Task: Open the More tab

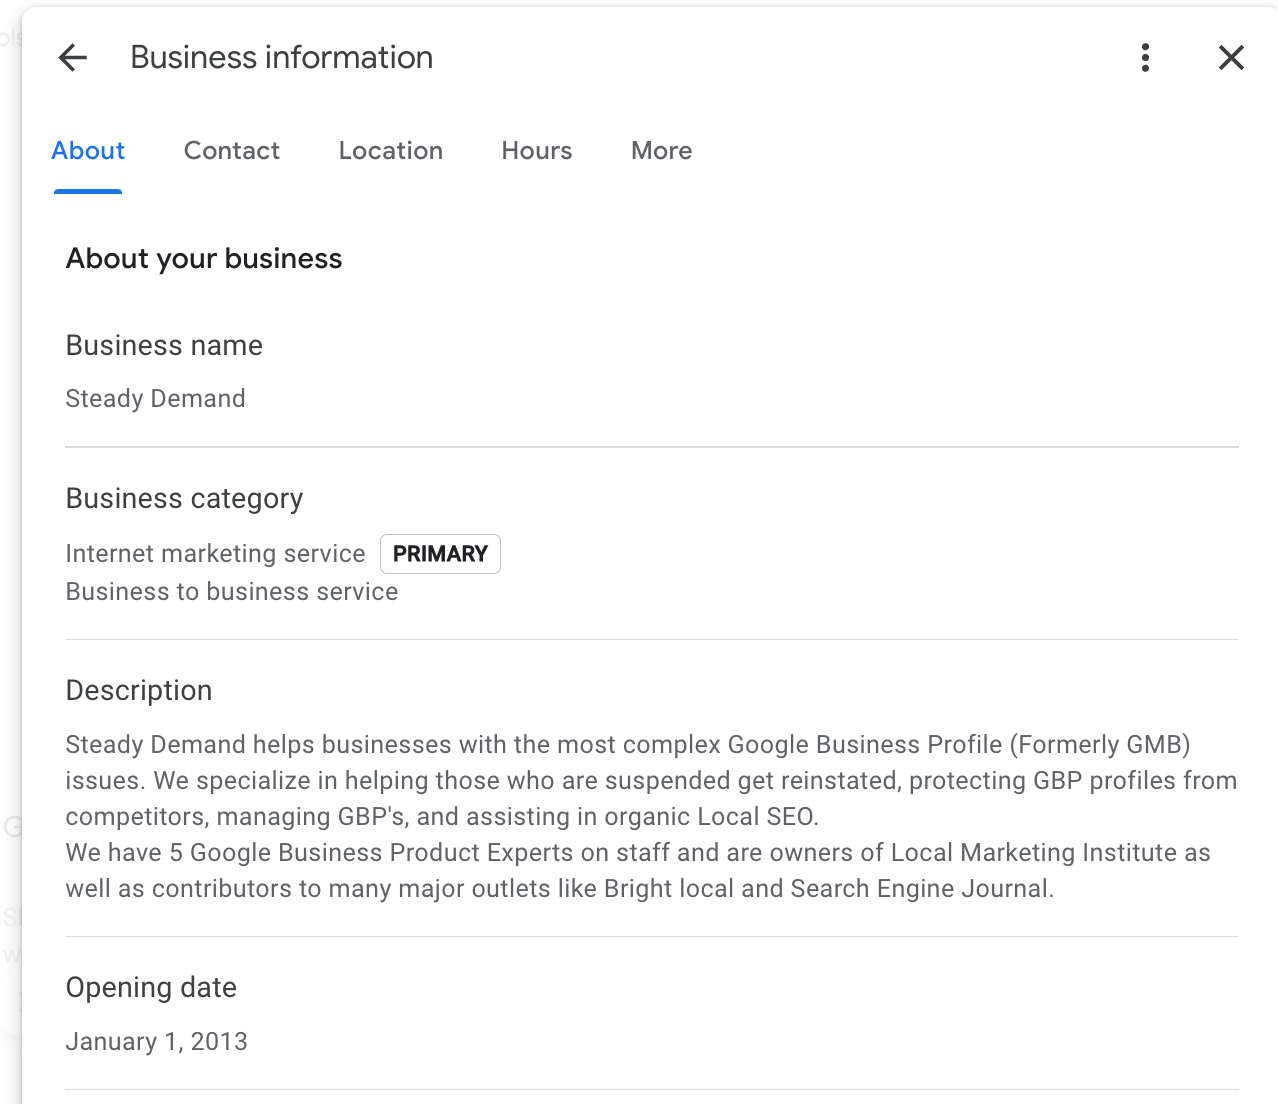Action: click(662, 151)
